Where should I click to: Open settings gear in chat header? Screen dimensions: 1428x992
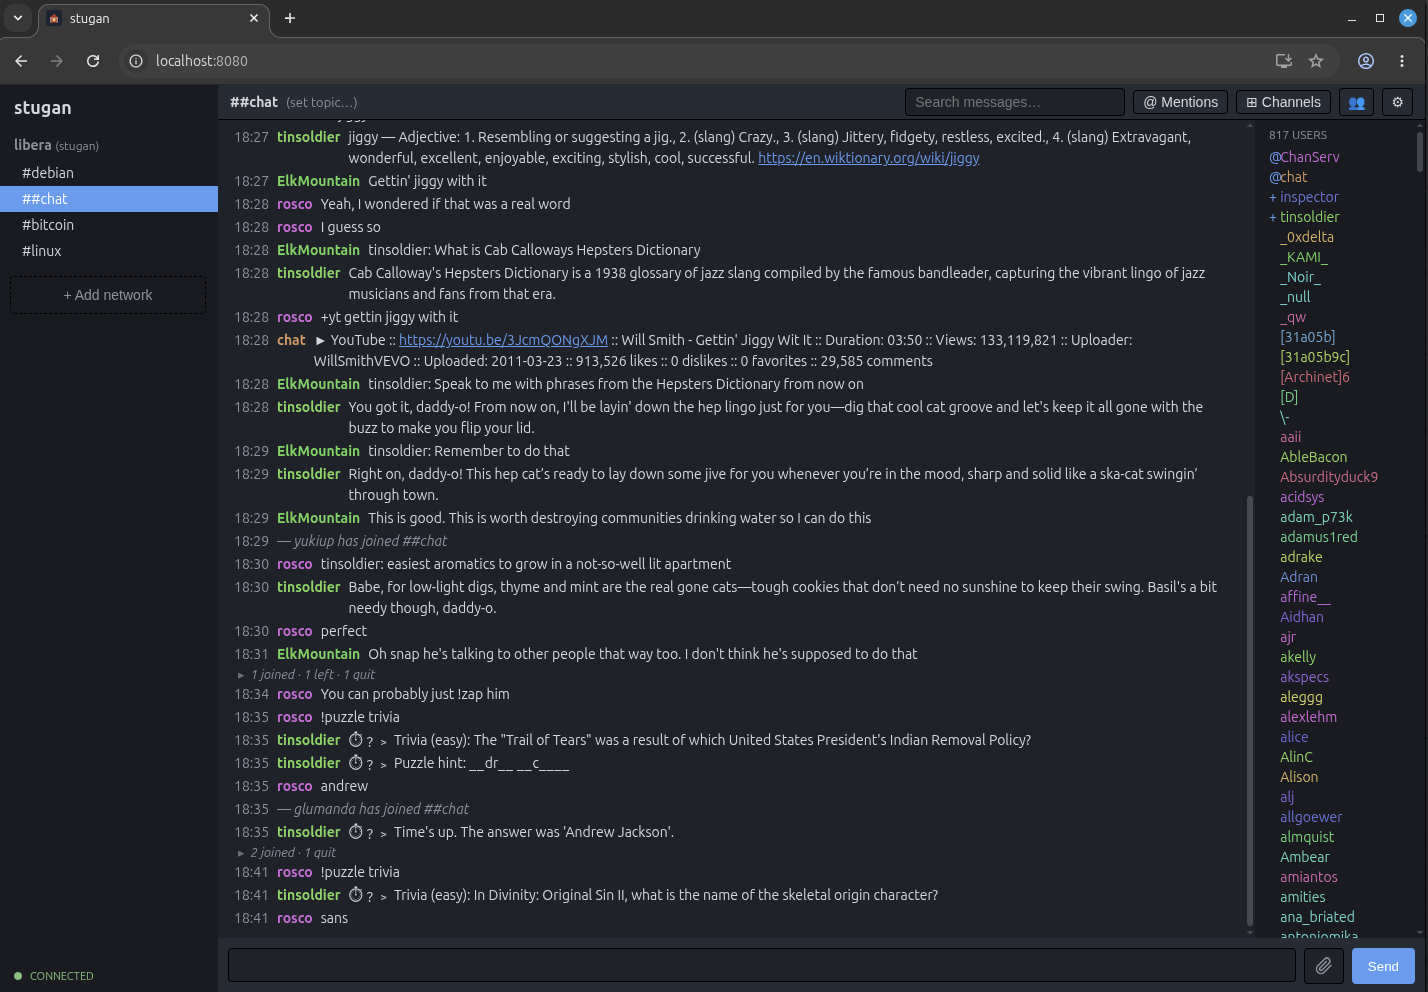pyautogui.click(x=1398, y=102)
